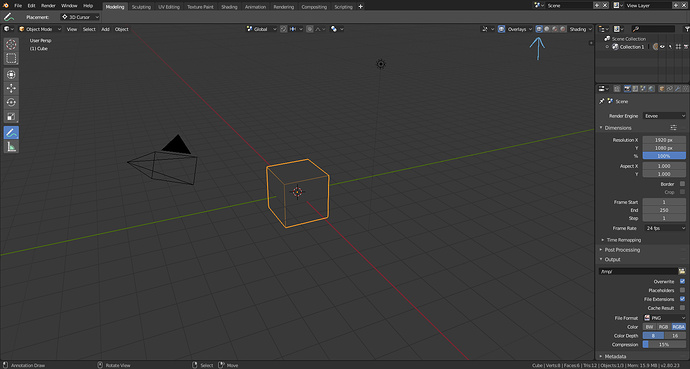
Task: Select the Move tool in left toolbar
Action: point(11,88)
